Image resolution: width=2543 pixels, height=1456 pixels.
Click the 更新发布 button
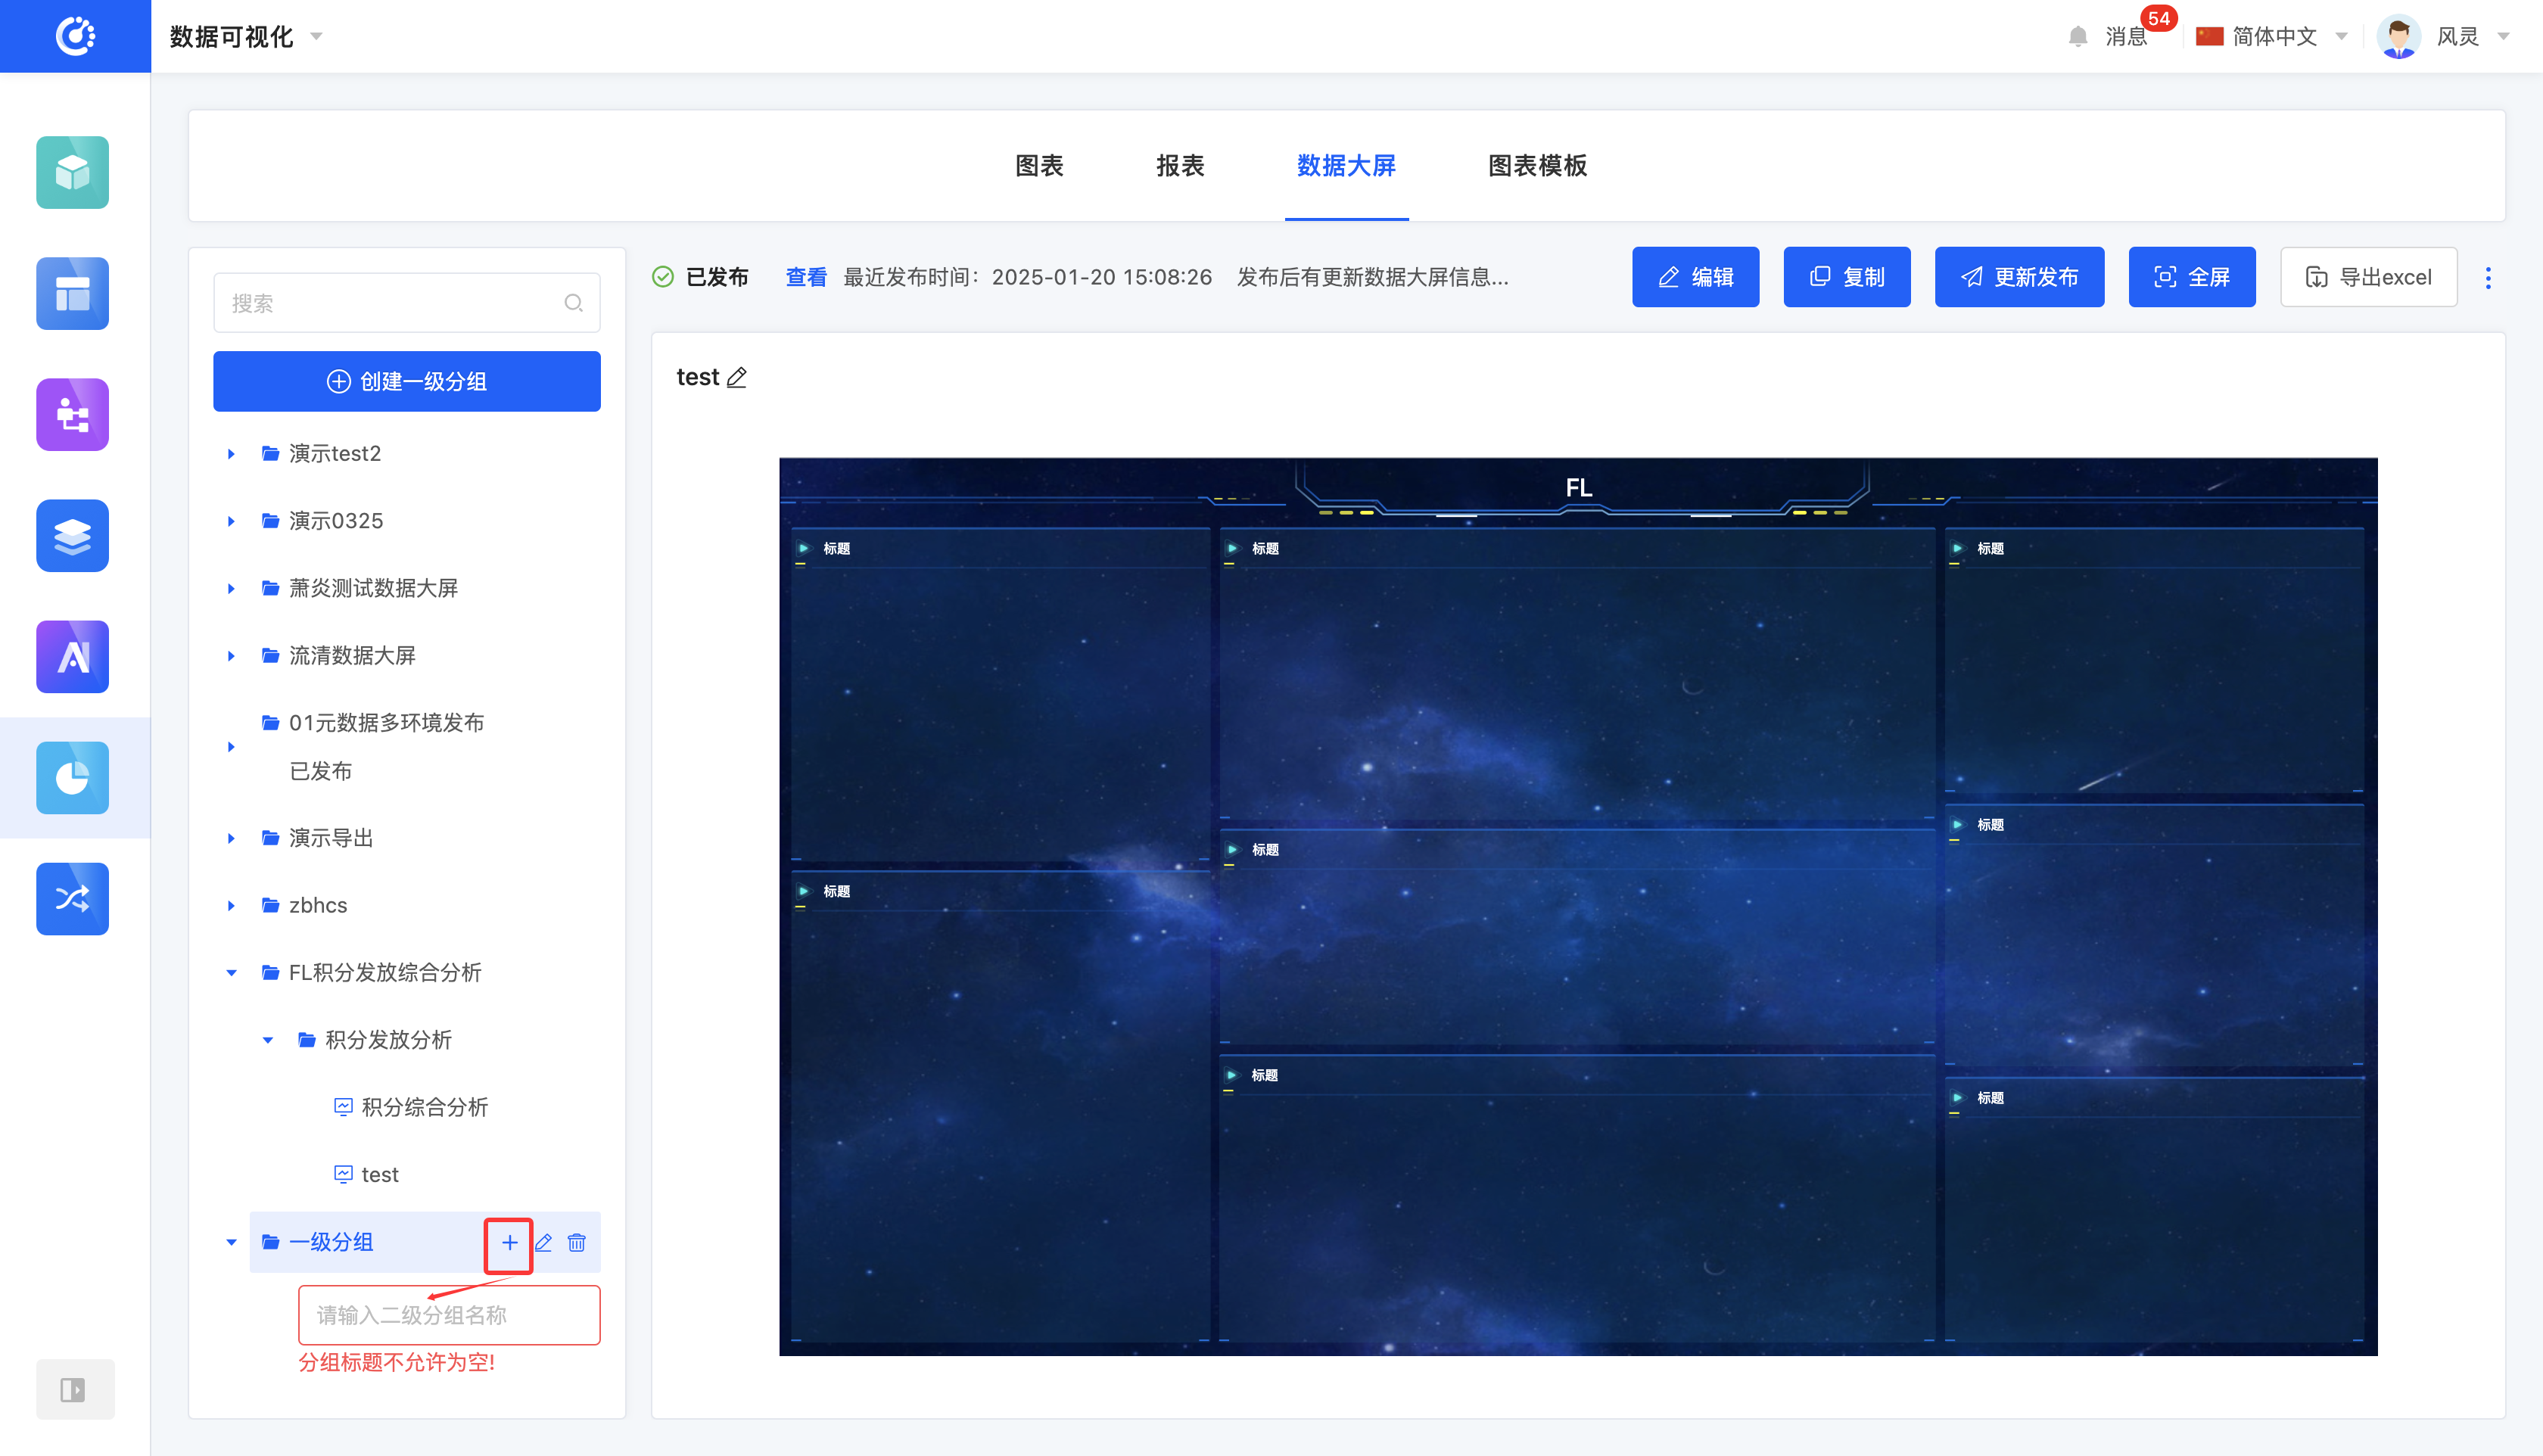pyautogui.click(x=2019, y=278)
